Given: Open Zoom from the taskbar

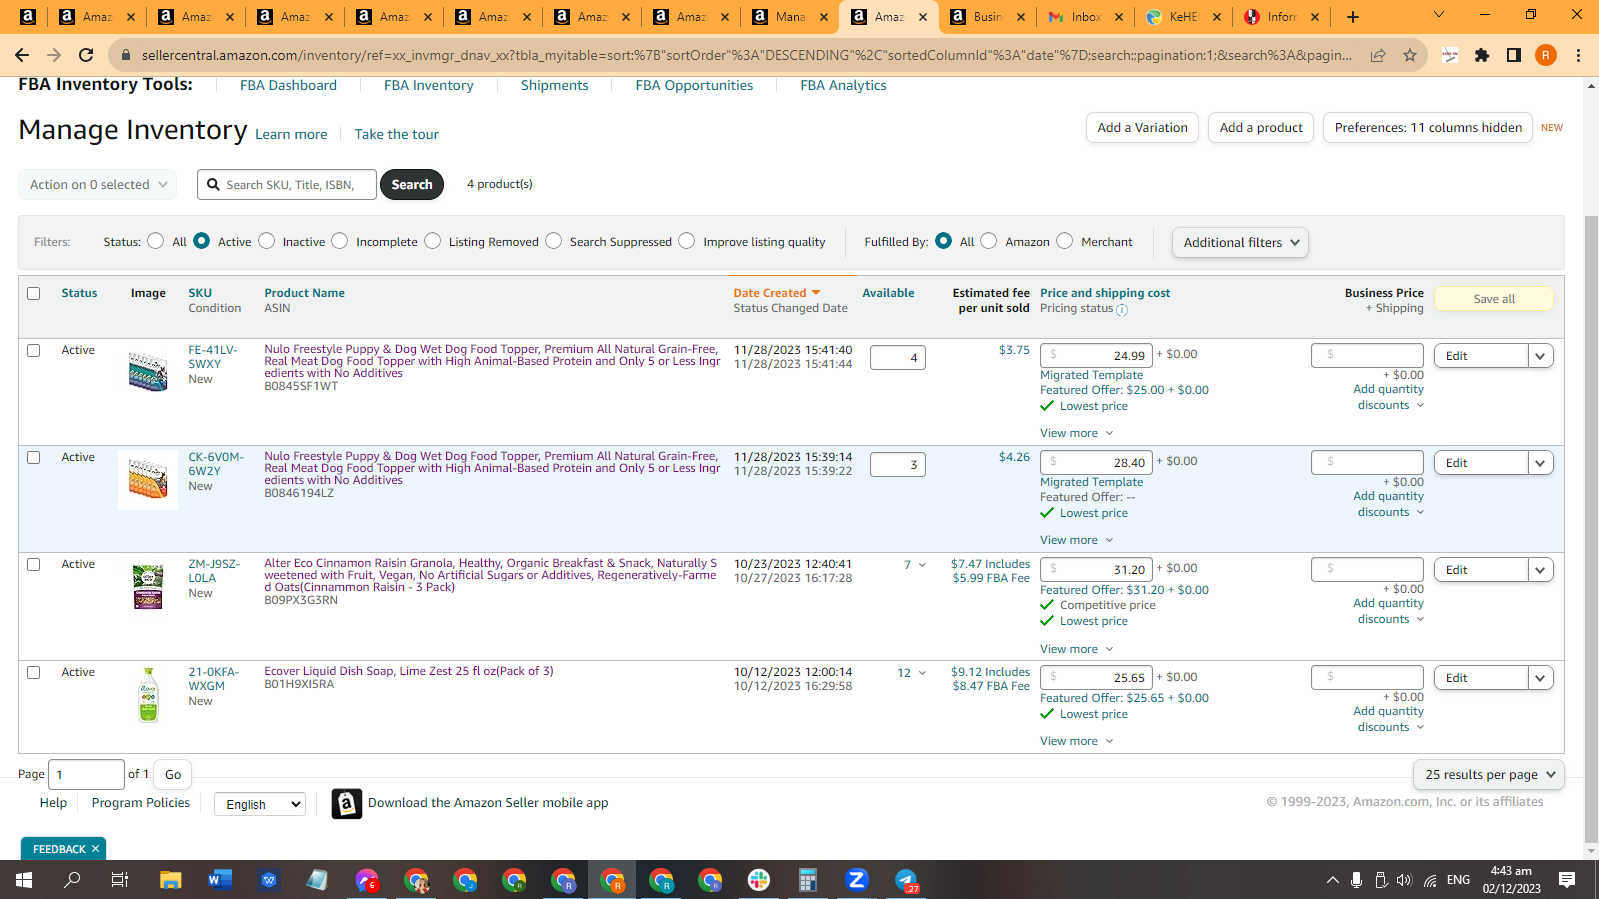Looking at the screenshot, I should click(857, 880).
